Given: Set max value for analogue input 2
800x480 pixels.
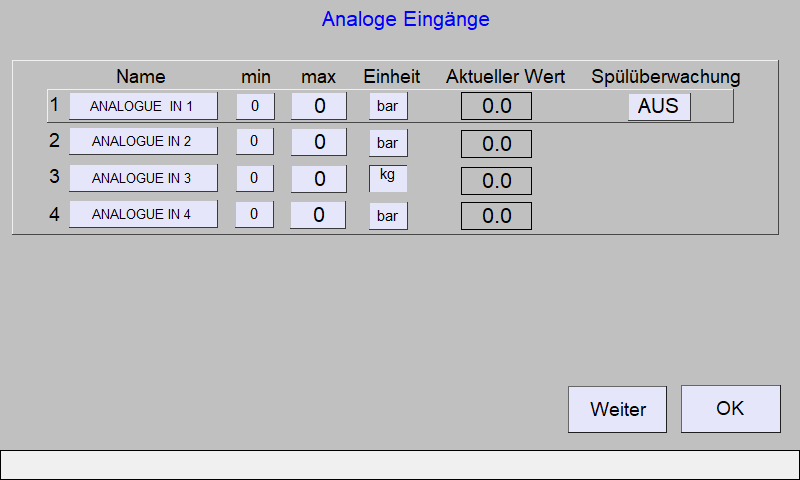Looking at the screenshot, I should (x=319, y=142).
